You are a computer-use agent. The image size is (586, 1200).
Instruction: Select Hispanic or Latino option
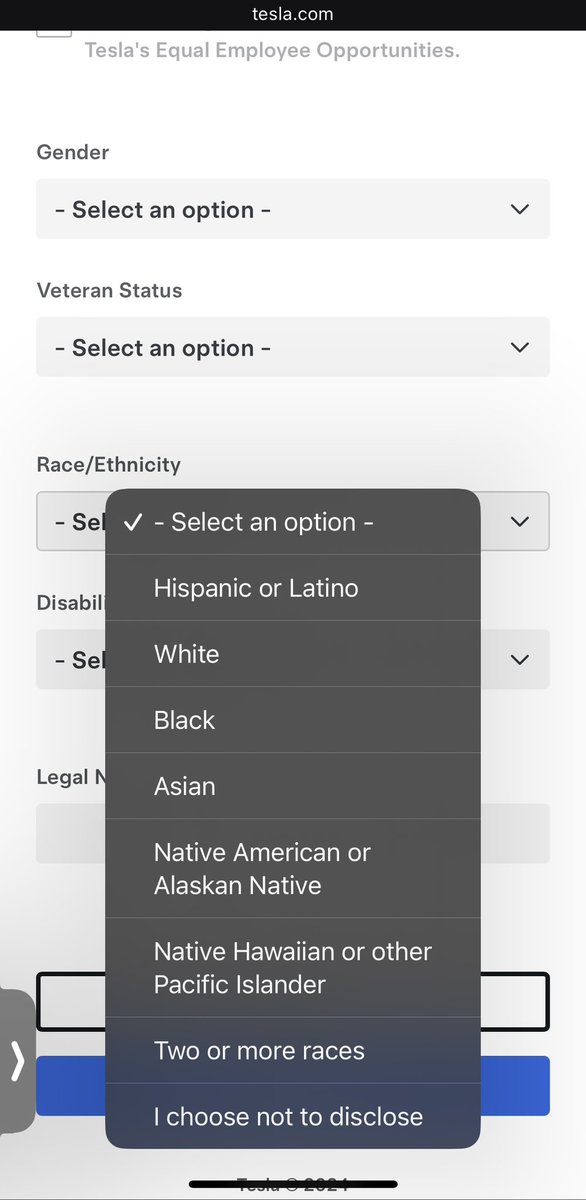click(x=293, y=588)
